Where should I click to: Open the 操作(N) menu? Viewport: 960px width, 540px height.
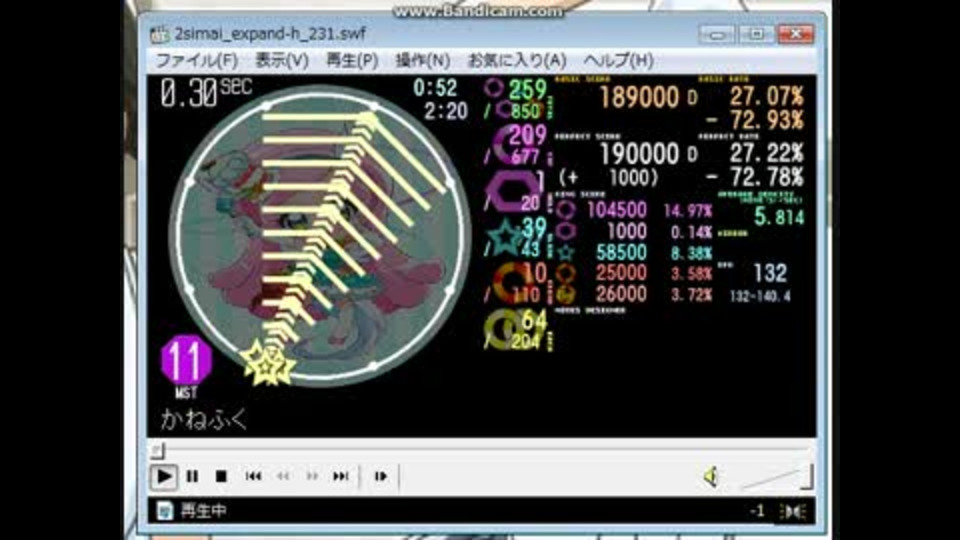[423, 61]
